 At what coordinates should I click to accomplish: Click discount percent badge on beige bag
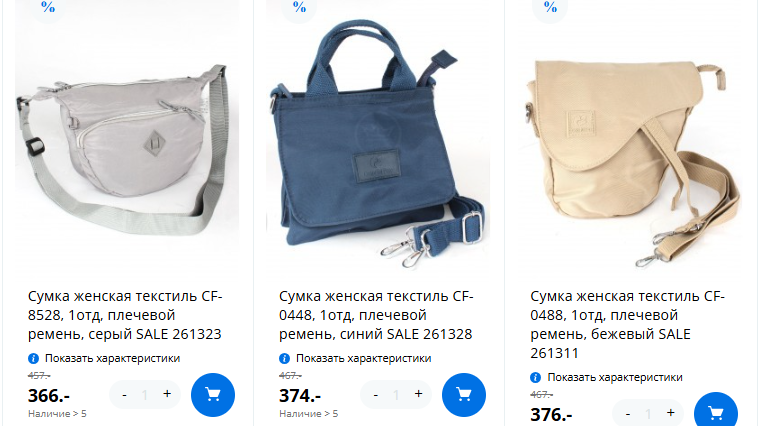(550, 8)
